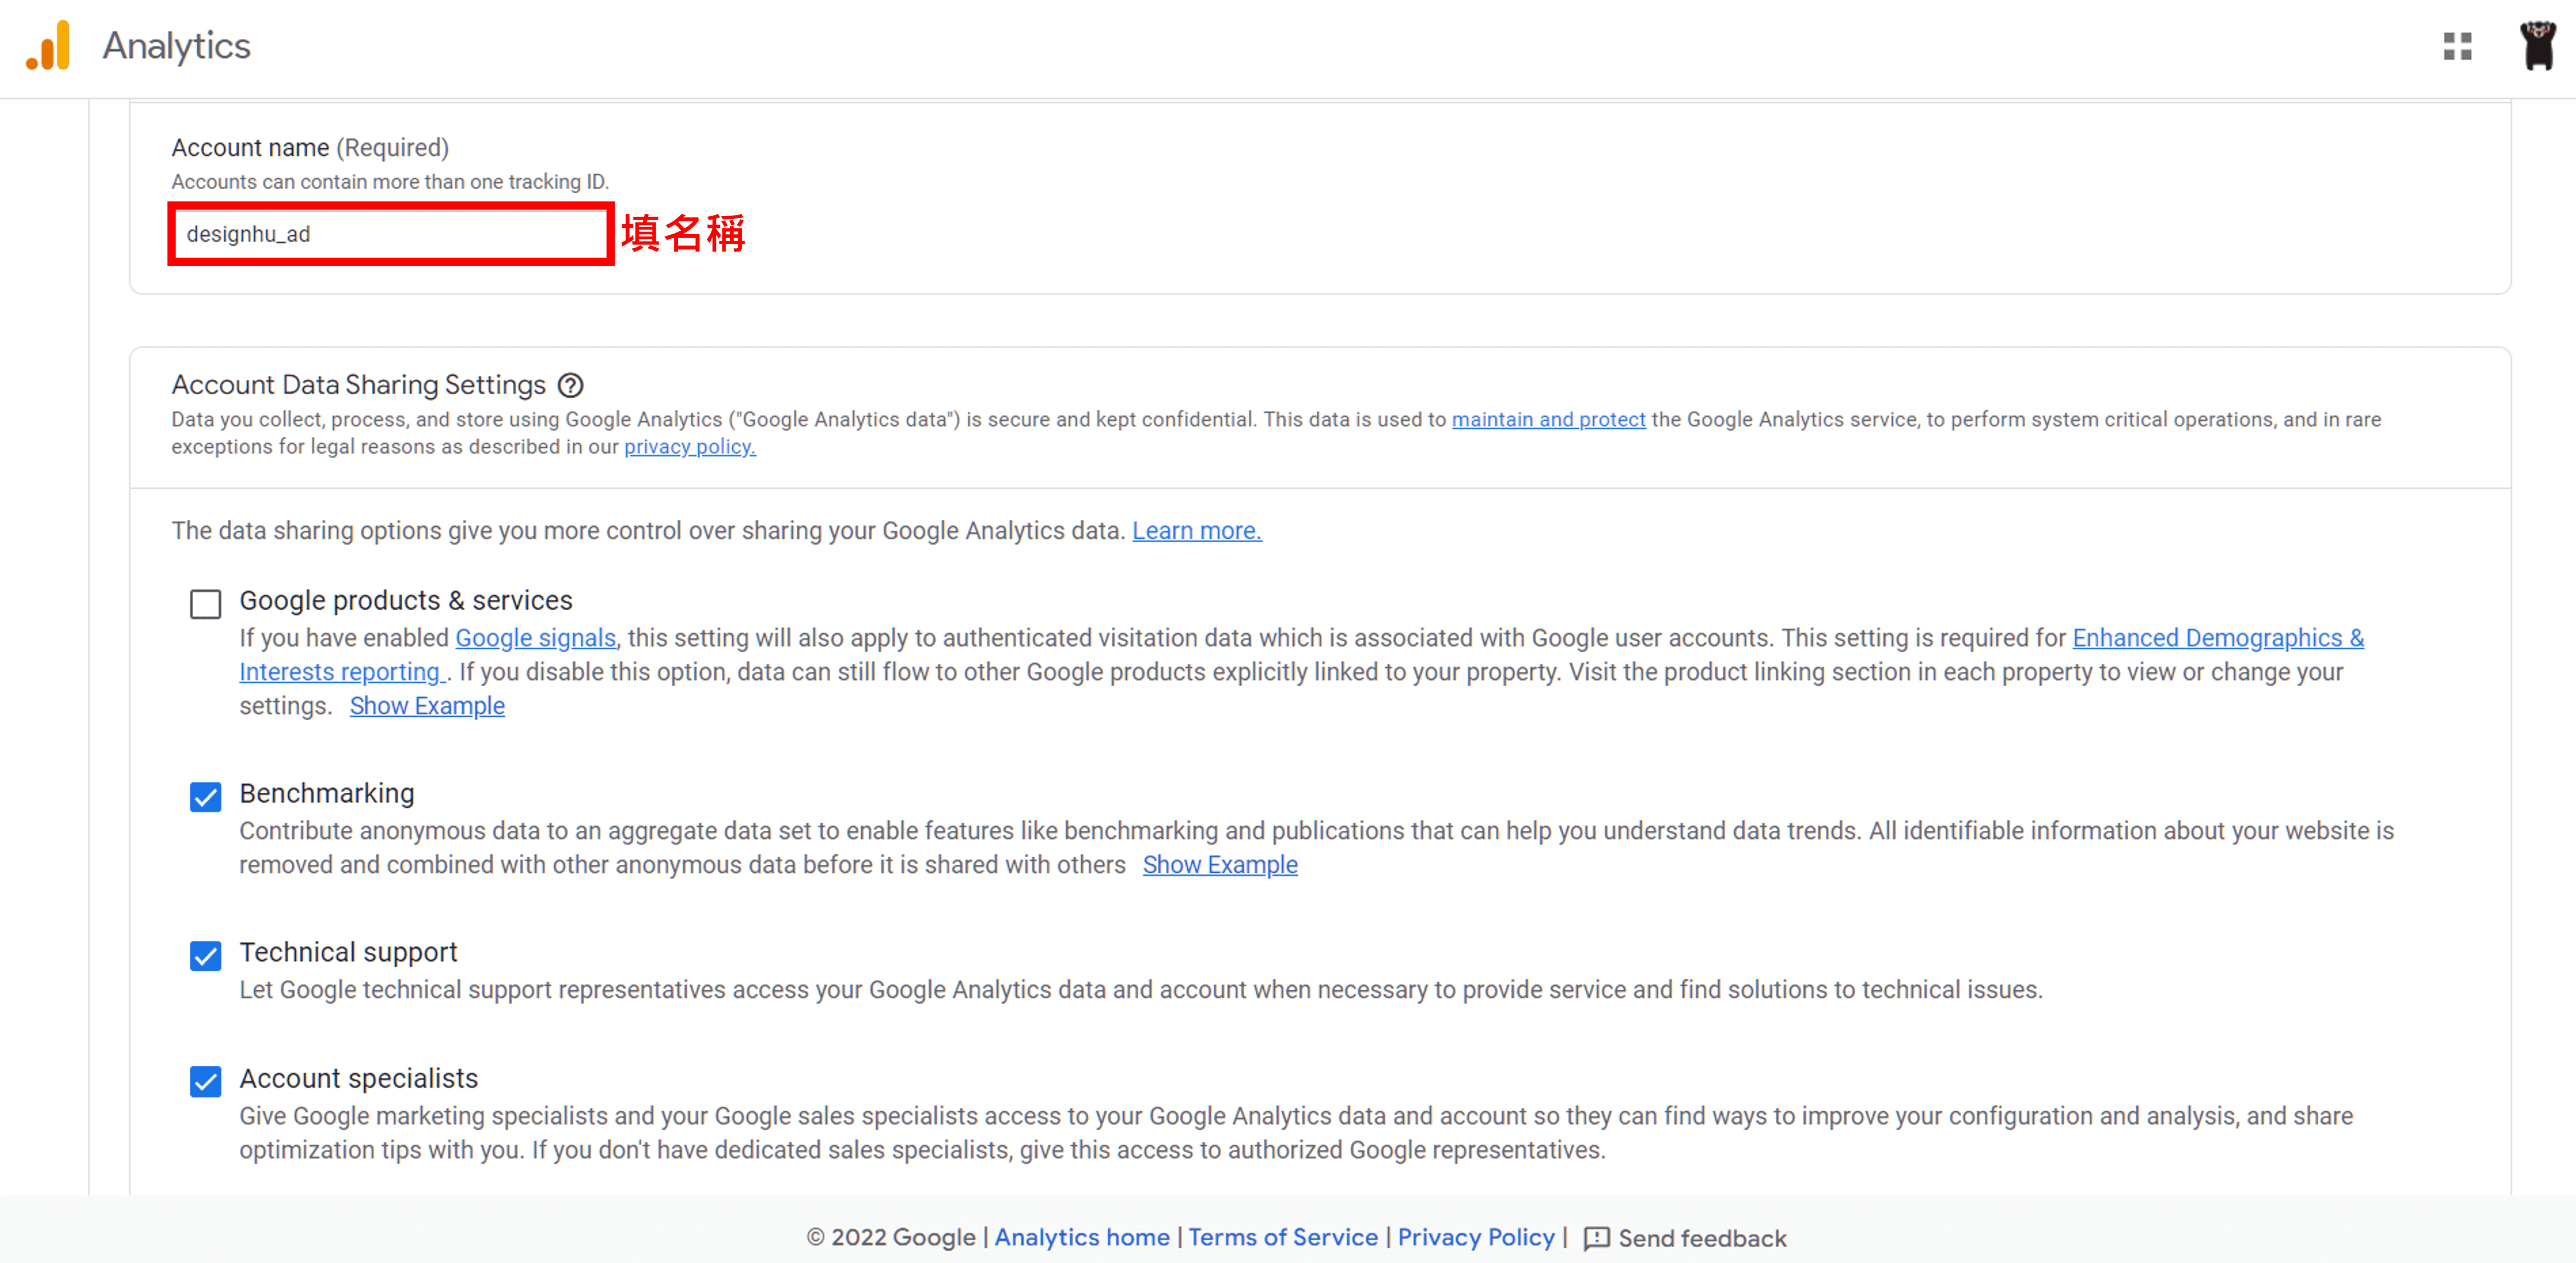Open the Google signals link
The height and width of the screenshot is (1263, 2576).
pos(535,638)
